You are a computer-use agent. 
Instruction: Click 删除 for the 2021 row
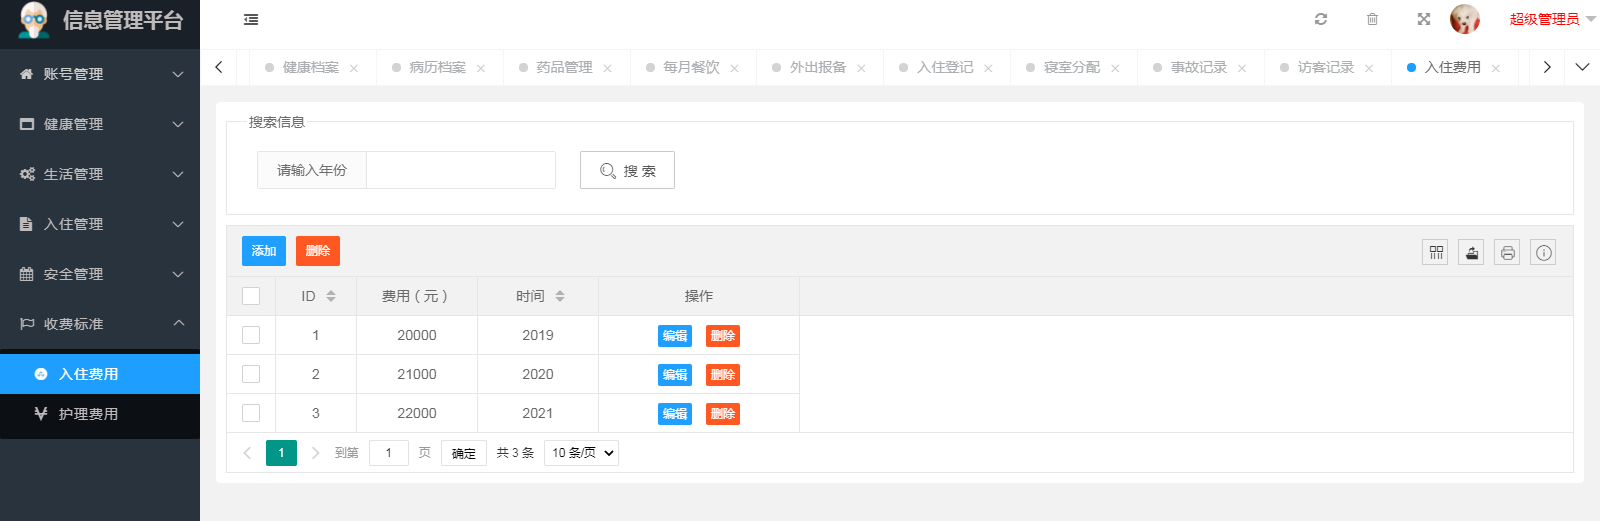pyautogui.click(x=723, y=414)
